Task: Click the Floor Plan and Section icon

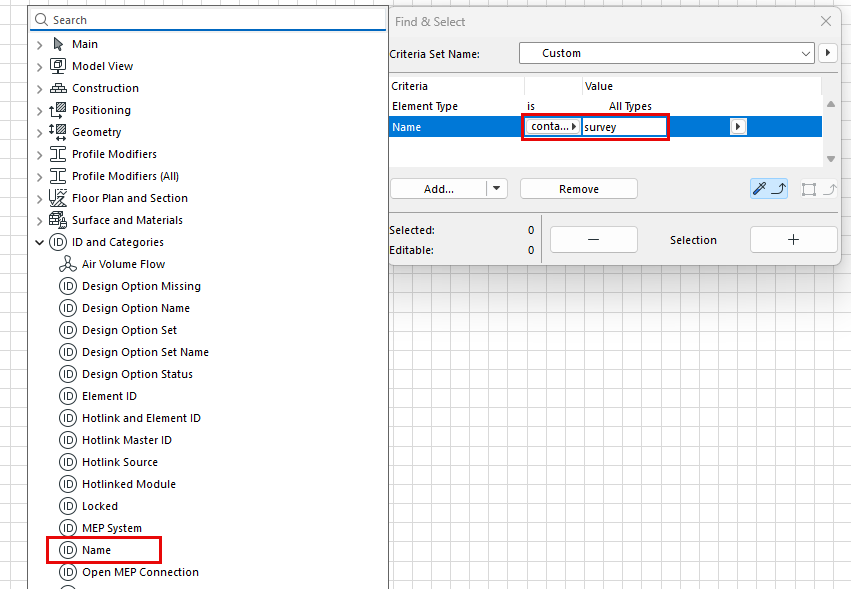Action: pyautogui.click(x=58, y=198)
